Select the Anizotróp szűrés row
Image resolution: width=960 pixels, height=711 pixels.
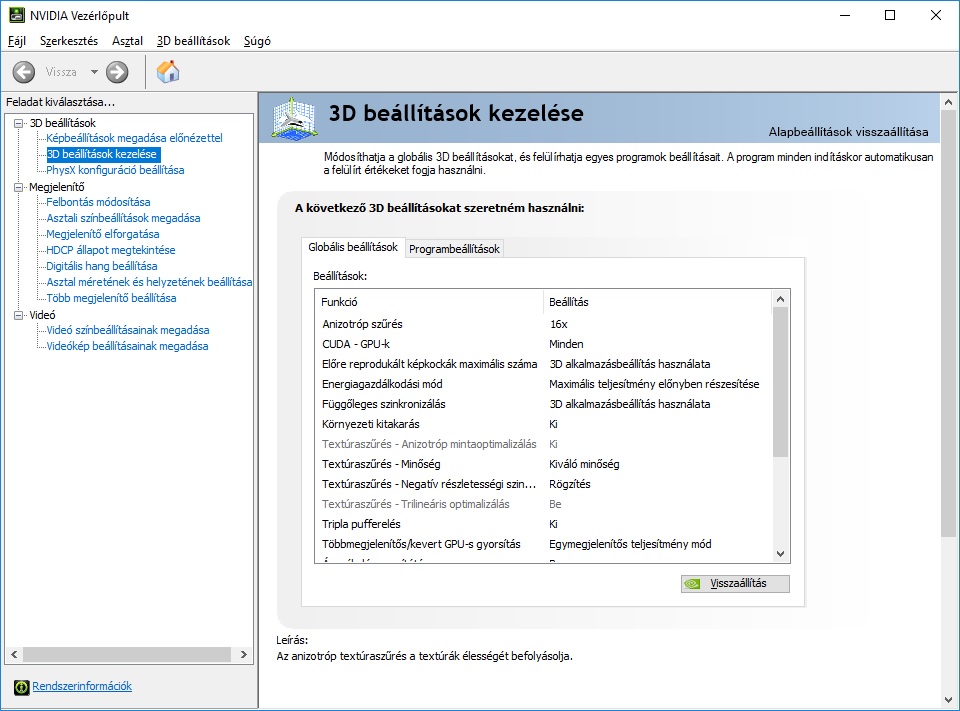pos(543,324)
